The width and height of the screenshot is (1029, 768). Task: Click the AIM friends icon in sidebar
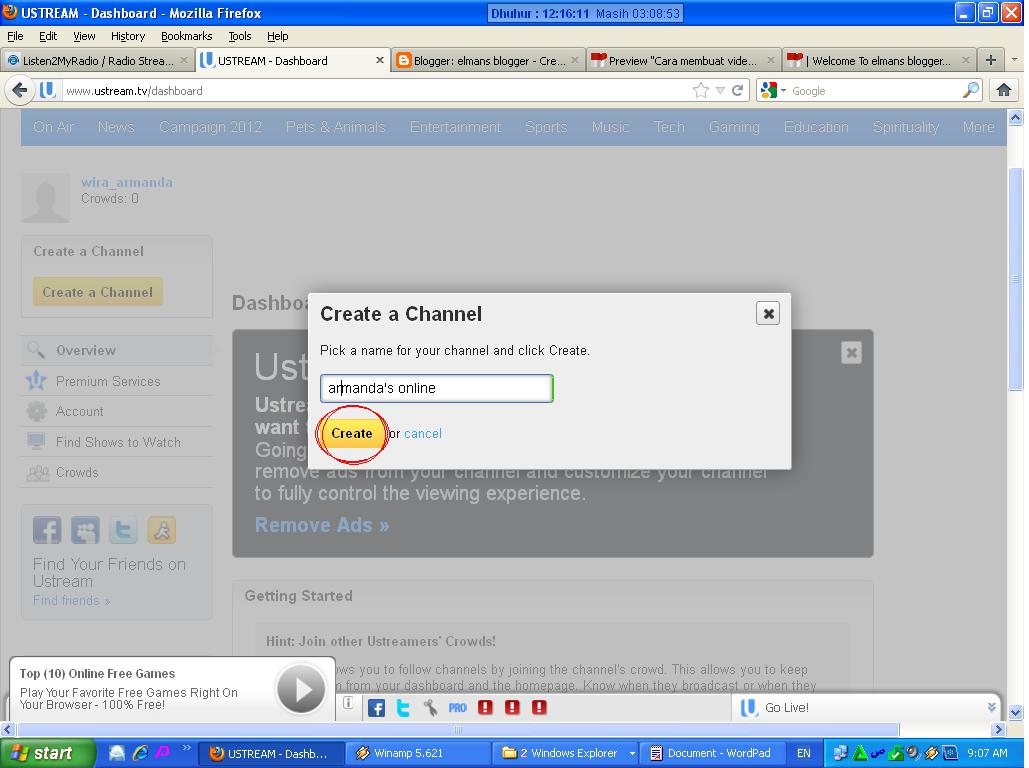click(x=161, y=530)
